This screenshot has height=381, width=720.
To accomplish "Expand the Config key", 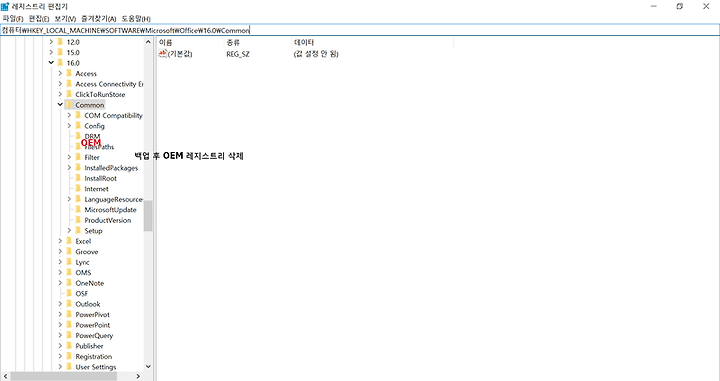I will [69, 126].
